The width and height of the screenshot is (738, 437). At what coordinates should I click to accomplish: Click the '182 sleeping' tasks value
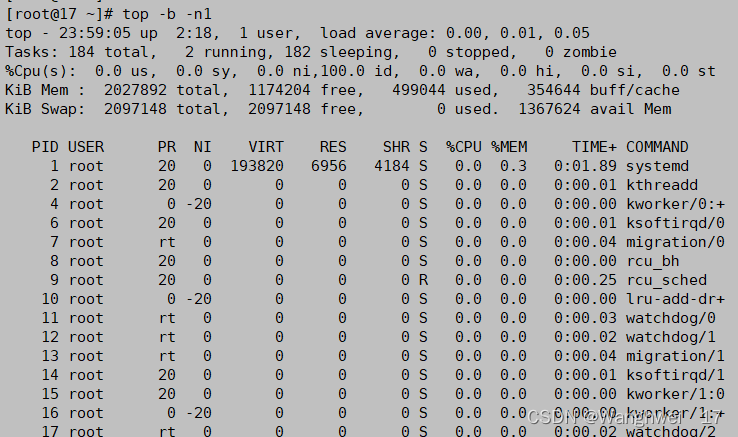(341, 52)
